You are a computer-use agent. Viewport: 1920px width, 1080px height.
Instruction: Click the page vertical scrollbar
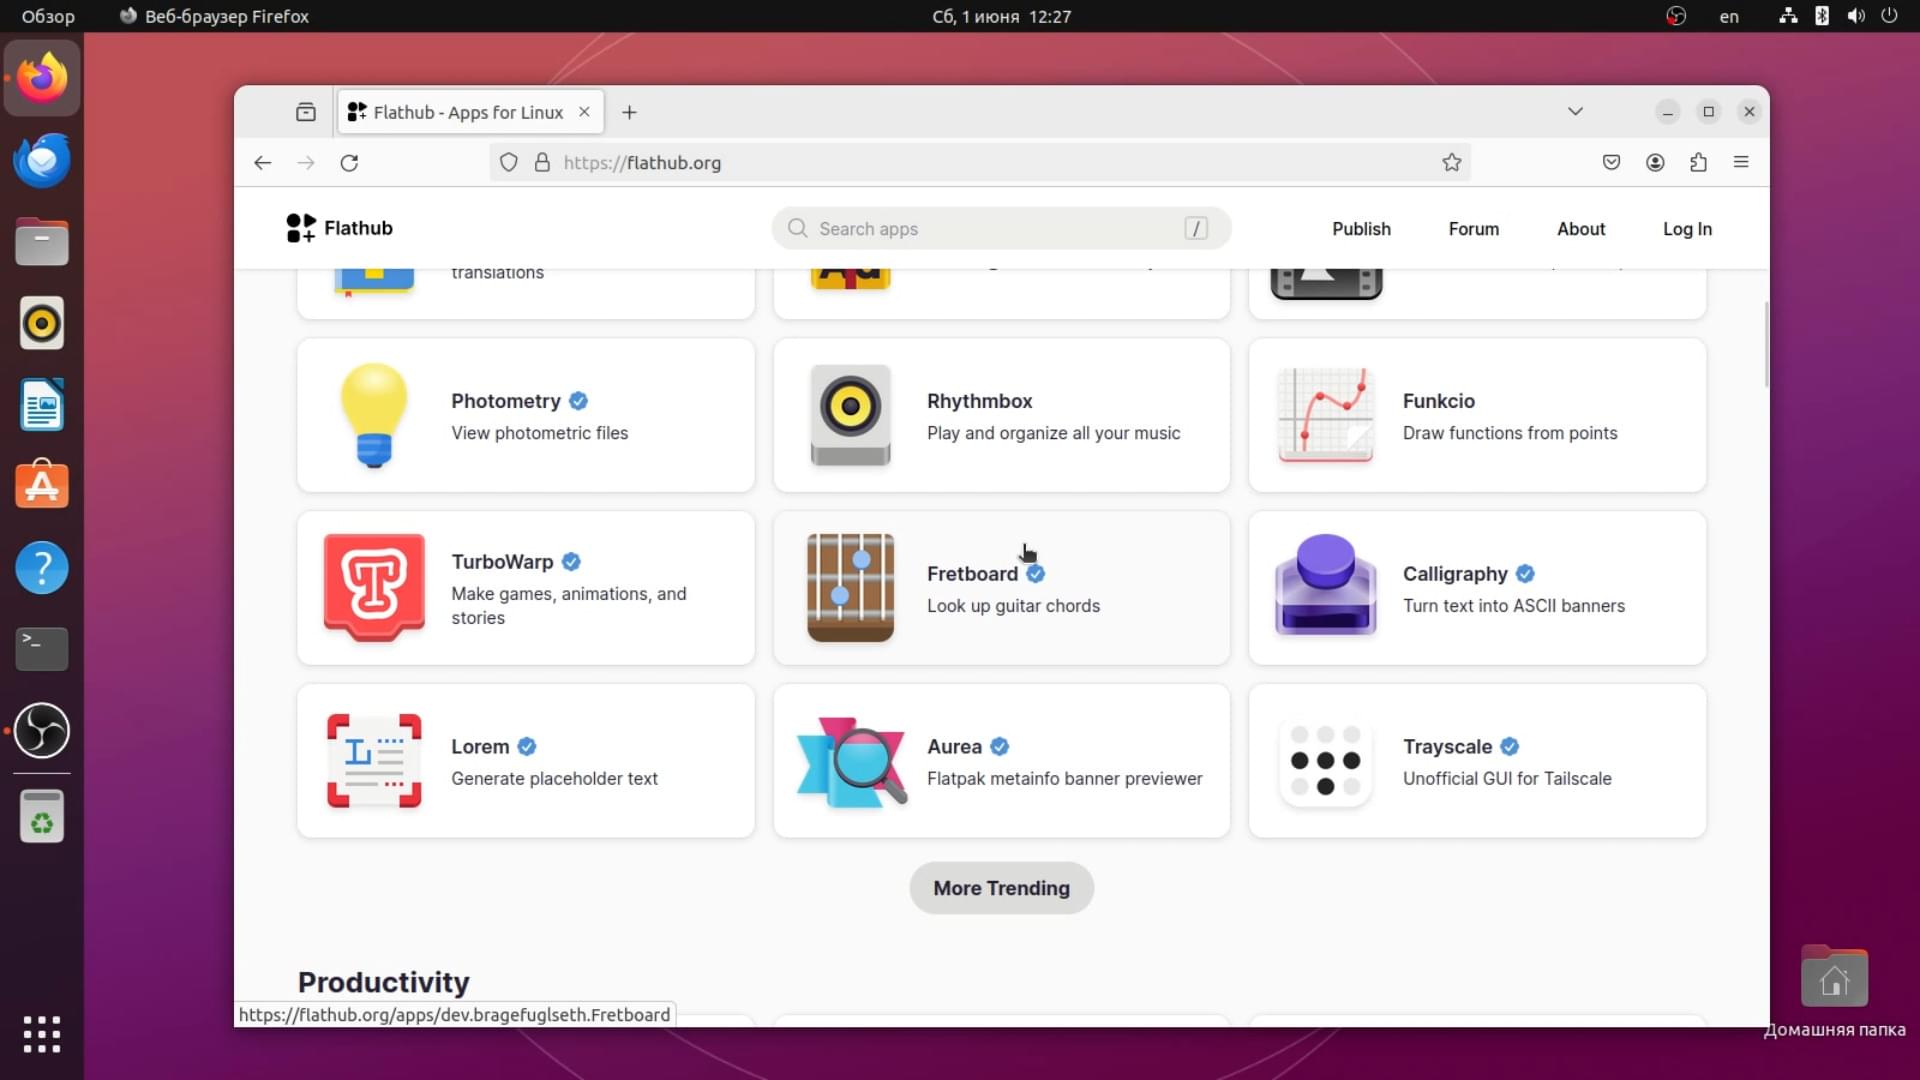pyautogui.click(x=1765, y=344)
